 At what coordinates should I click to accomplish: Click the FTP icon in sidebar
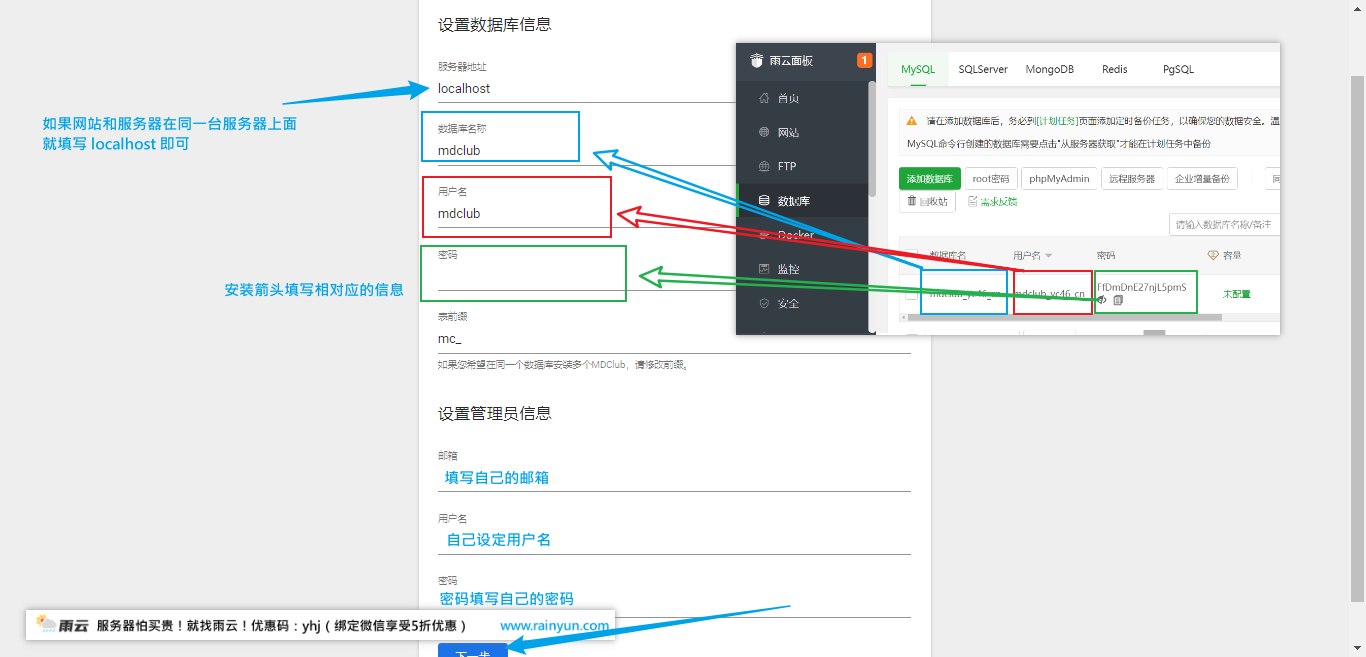click(765, 166)
